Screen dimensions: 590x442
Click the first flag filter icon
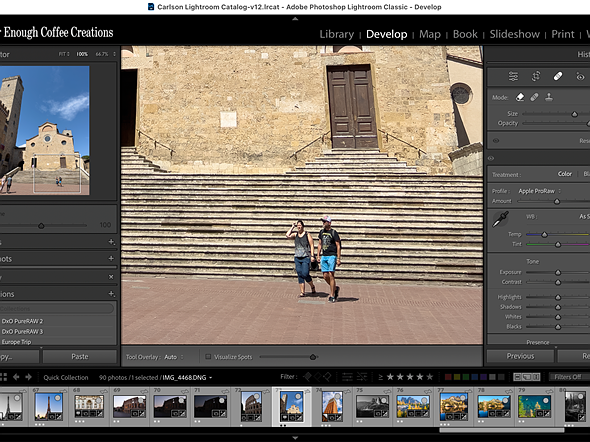pos(307,377)
